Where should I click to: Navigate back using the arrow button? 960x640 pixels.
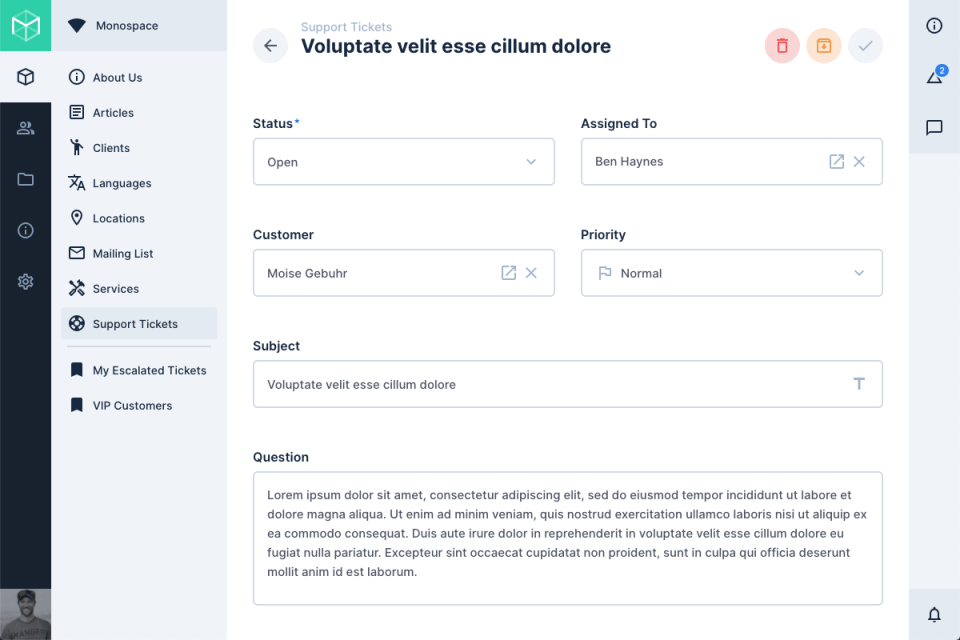click(x=270, y=45)
